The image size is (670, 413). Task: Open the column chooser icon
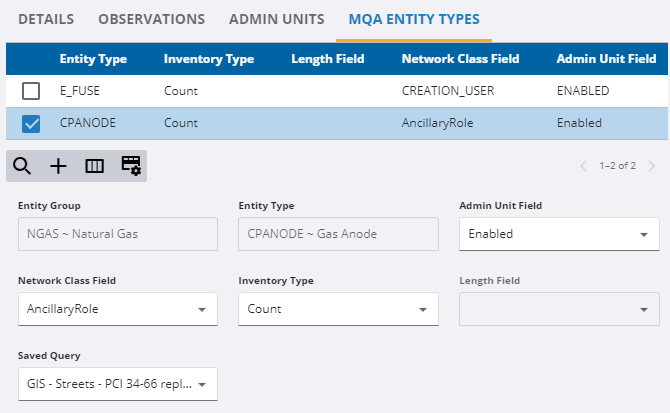(x=94, y=166)
